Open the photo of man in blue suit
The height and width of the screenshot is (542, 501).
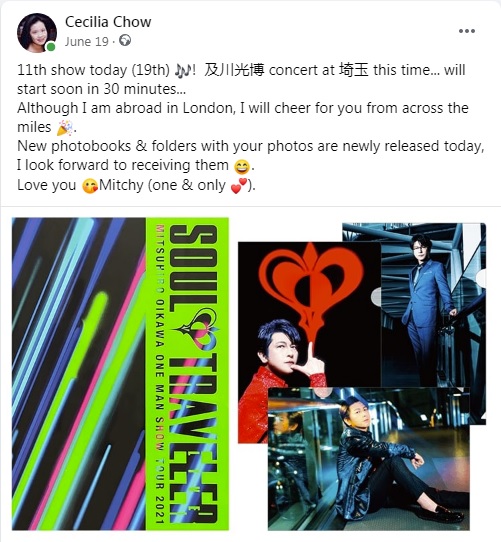(x=433, y=304)
